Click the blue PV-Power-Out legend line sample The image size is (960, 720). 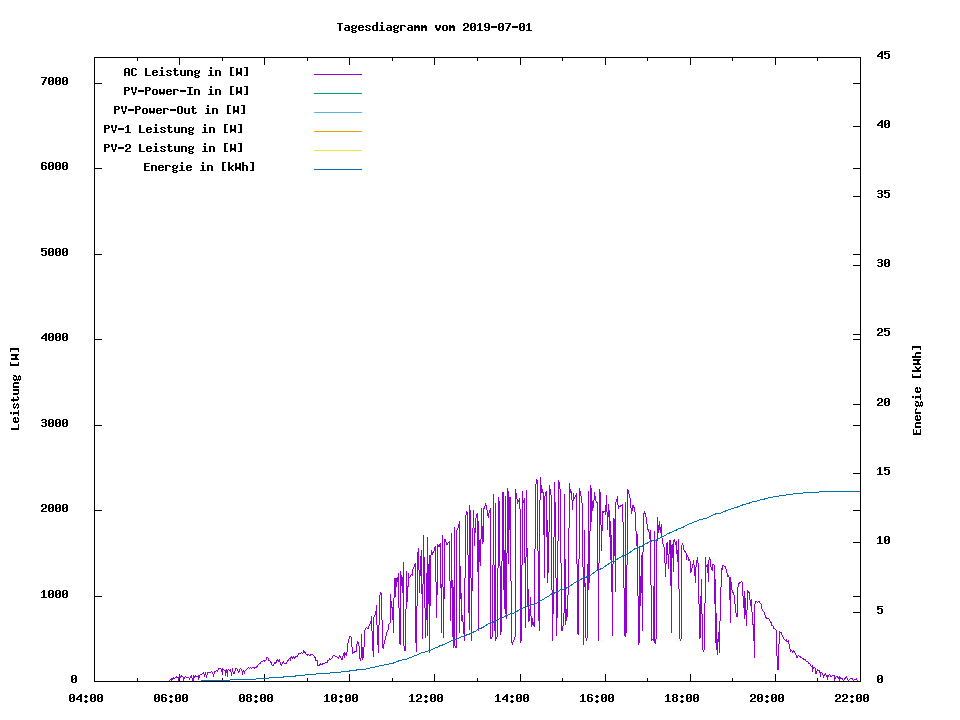click(337, 112)
